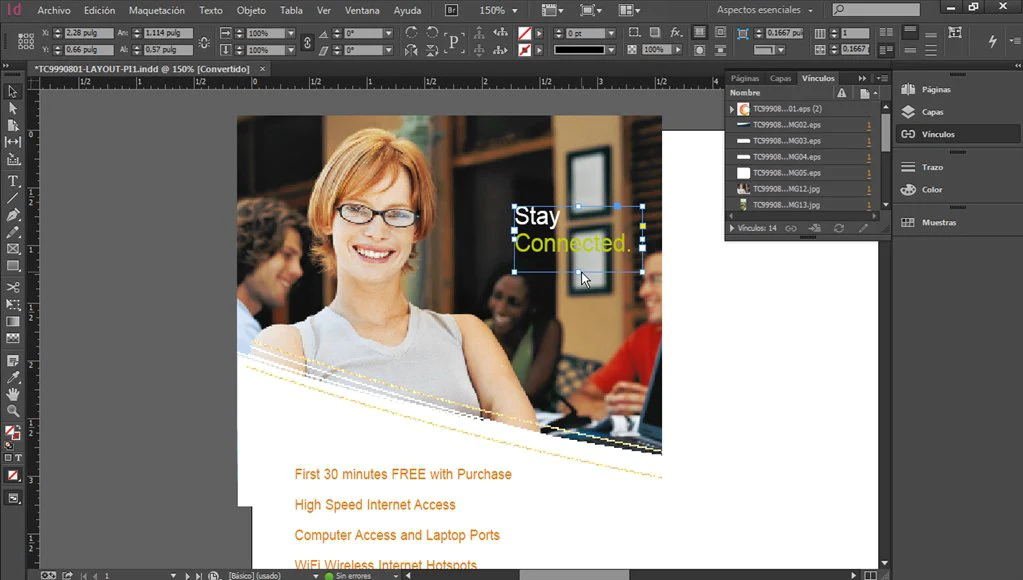Screen dimensions: 1023x580
Task: Select the Pen tool
Action: tap(12, 215)
